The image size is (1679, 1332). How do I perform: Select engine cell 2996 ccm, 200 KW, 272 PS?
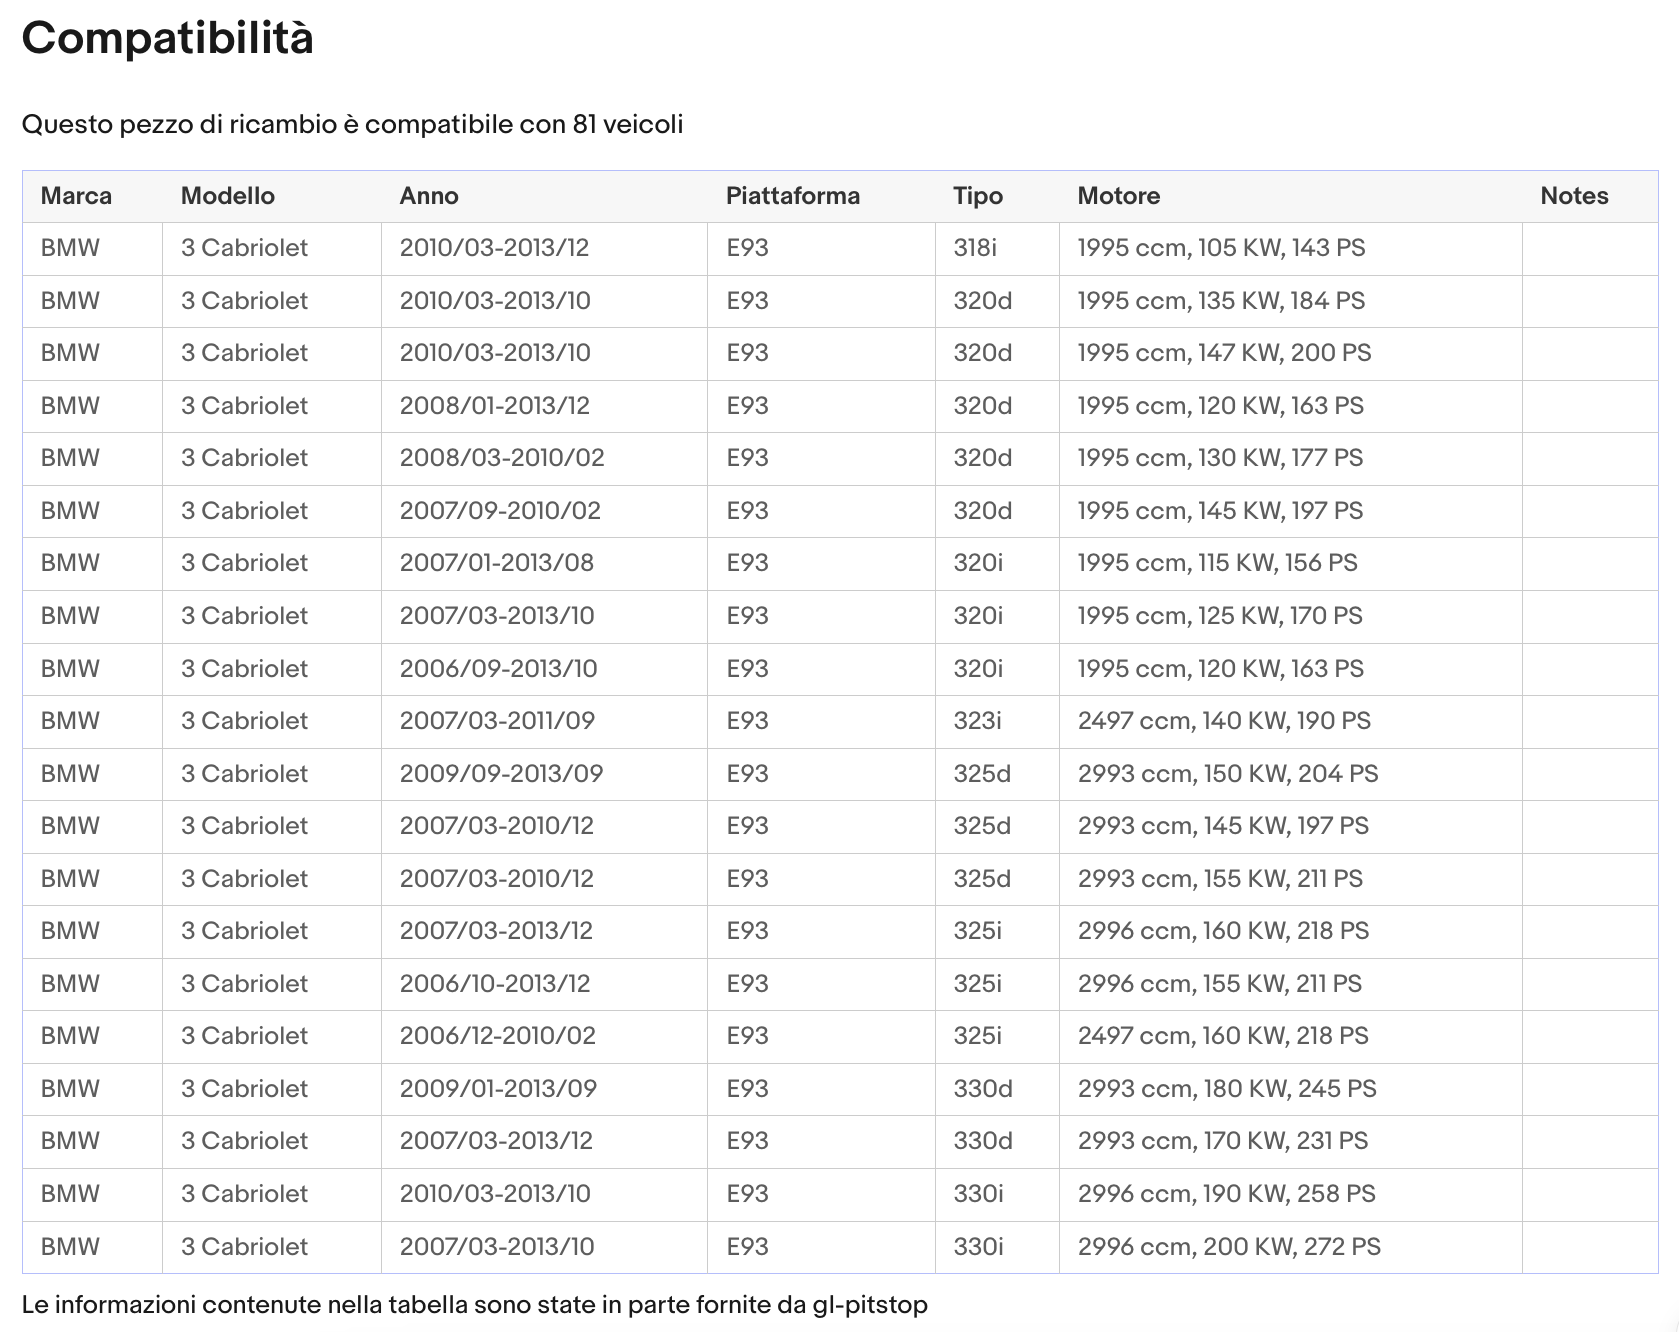pos(1290,1247)
